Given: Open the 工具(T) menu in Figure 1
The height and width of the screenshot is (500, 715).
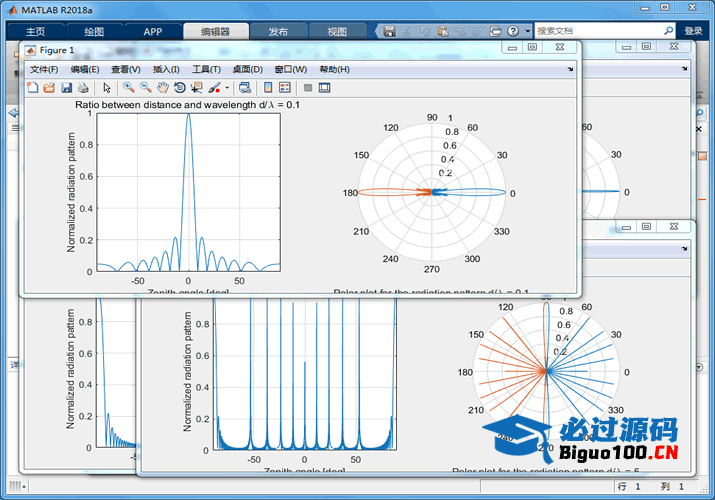Looking at the screenshot, I should [207, 69].
